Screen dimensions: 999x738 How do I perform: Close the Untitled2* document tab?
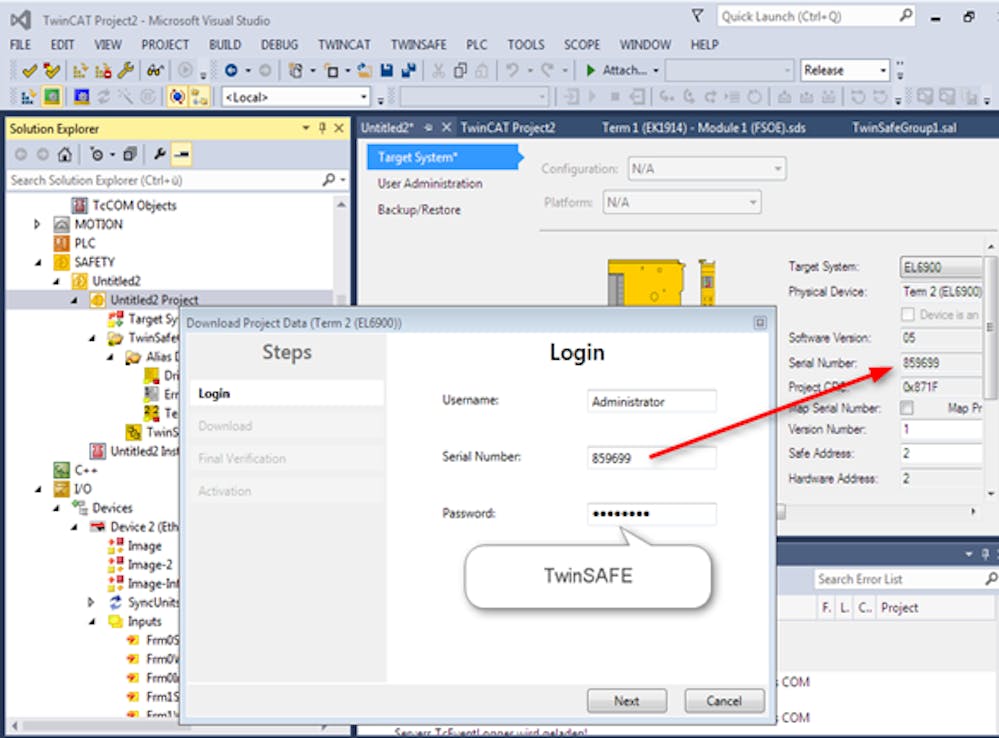[x=447, y=127]
